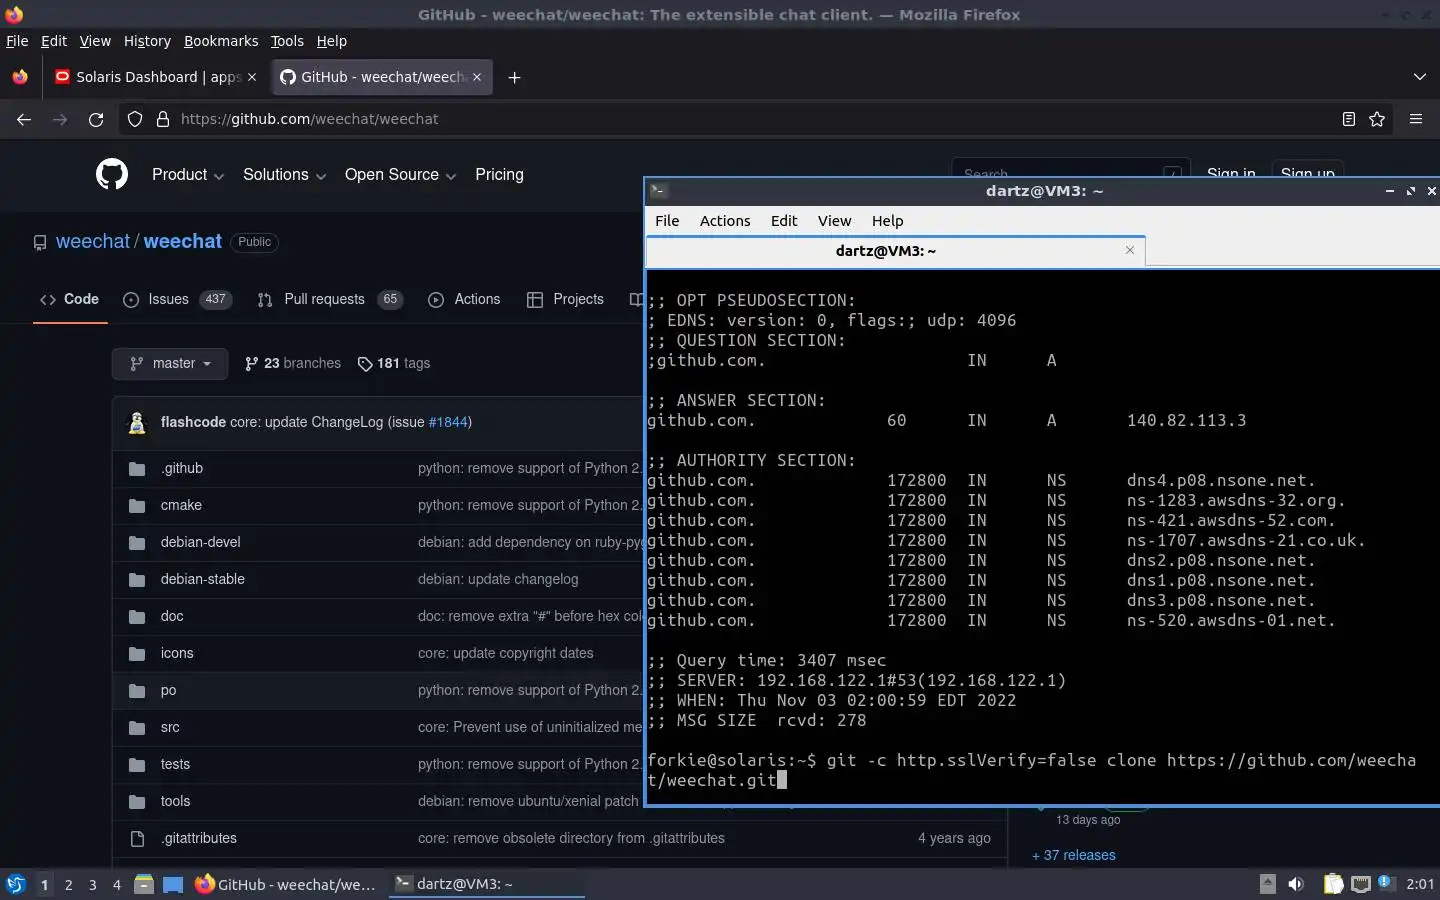This screenshot has height=900, width=1440.
Task: Open the terminal's Edit menu
Action: click(x=784, y=221)
